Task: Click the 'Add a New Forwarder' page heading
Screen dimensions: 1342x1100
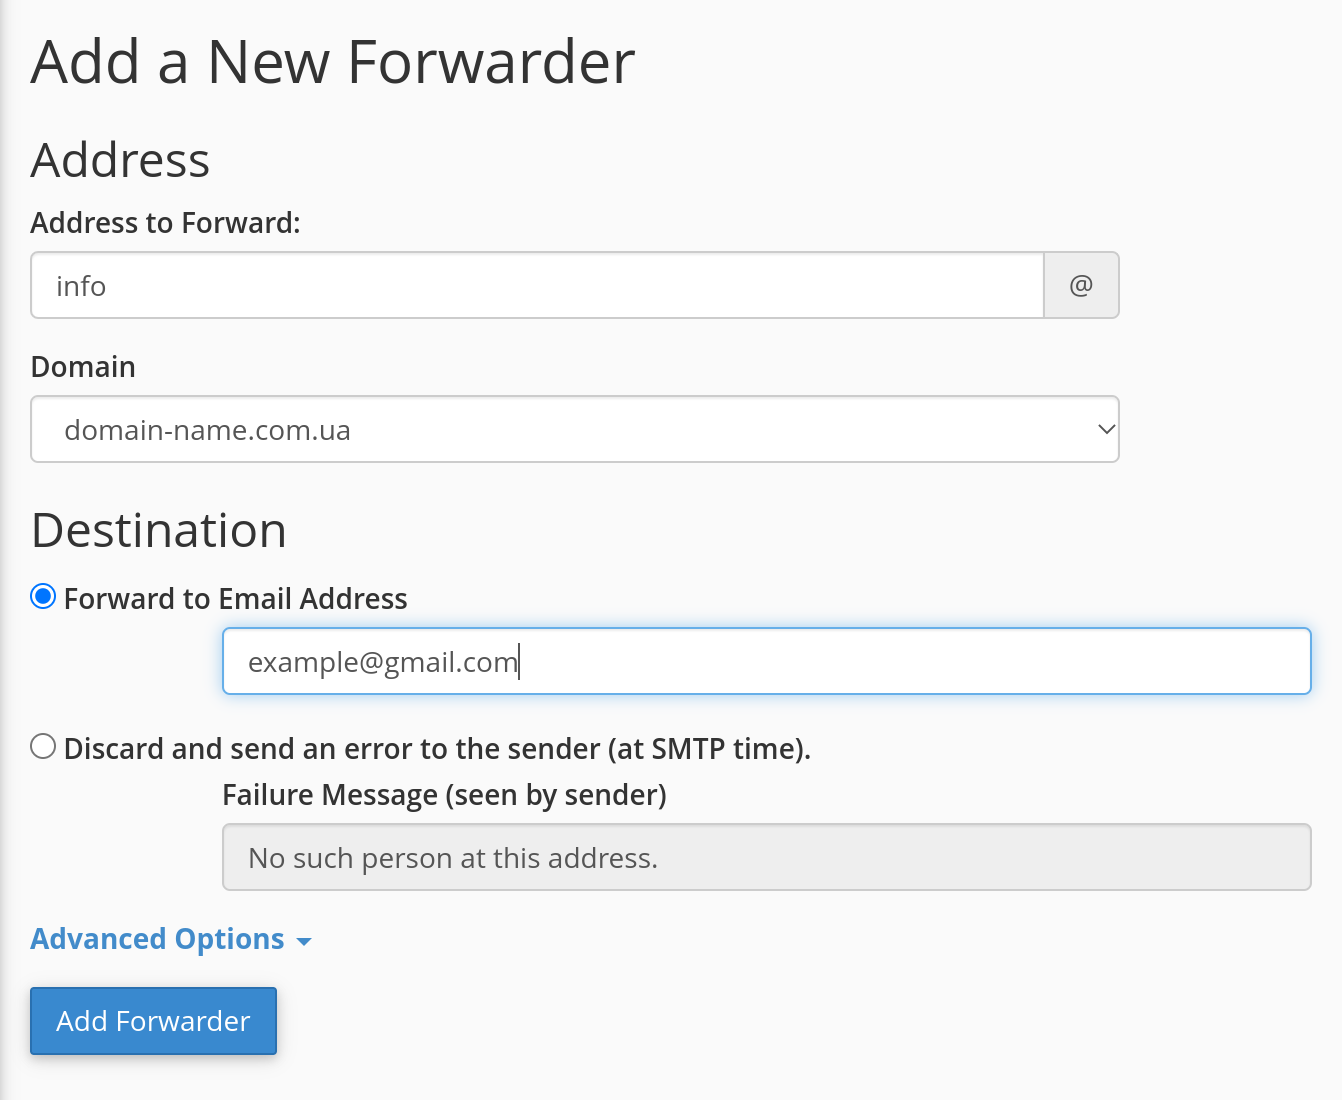Action: tap(333, 62)
